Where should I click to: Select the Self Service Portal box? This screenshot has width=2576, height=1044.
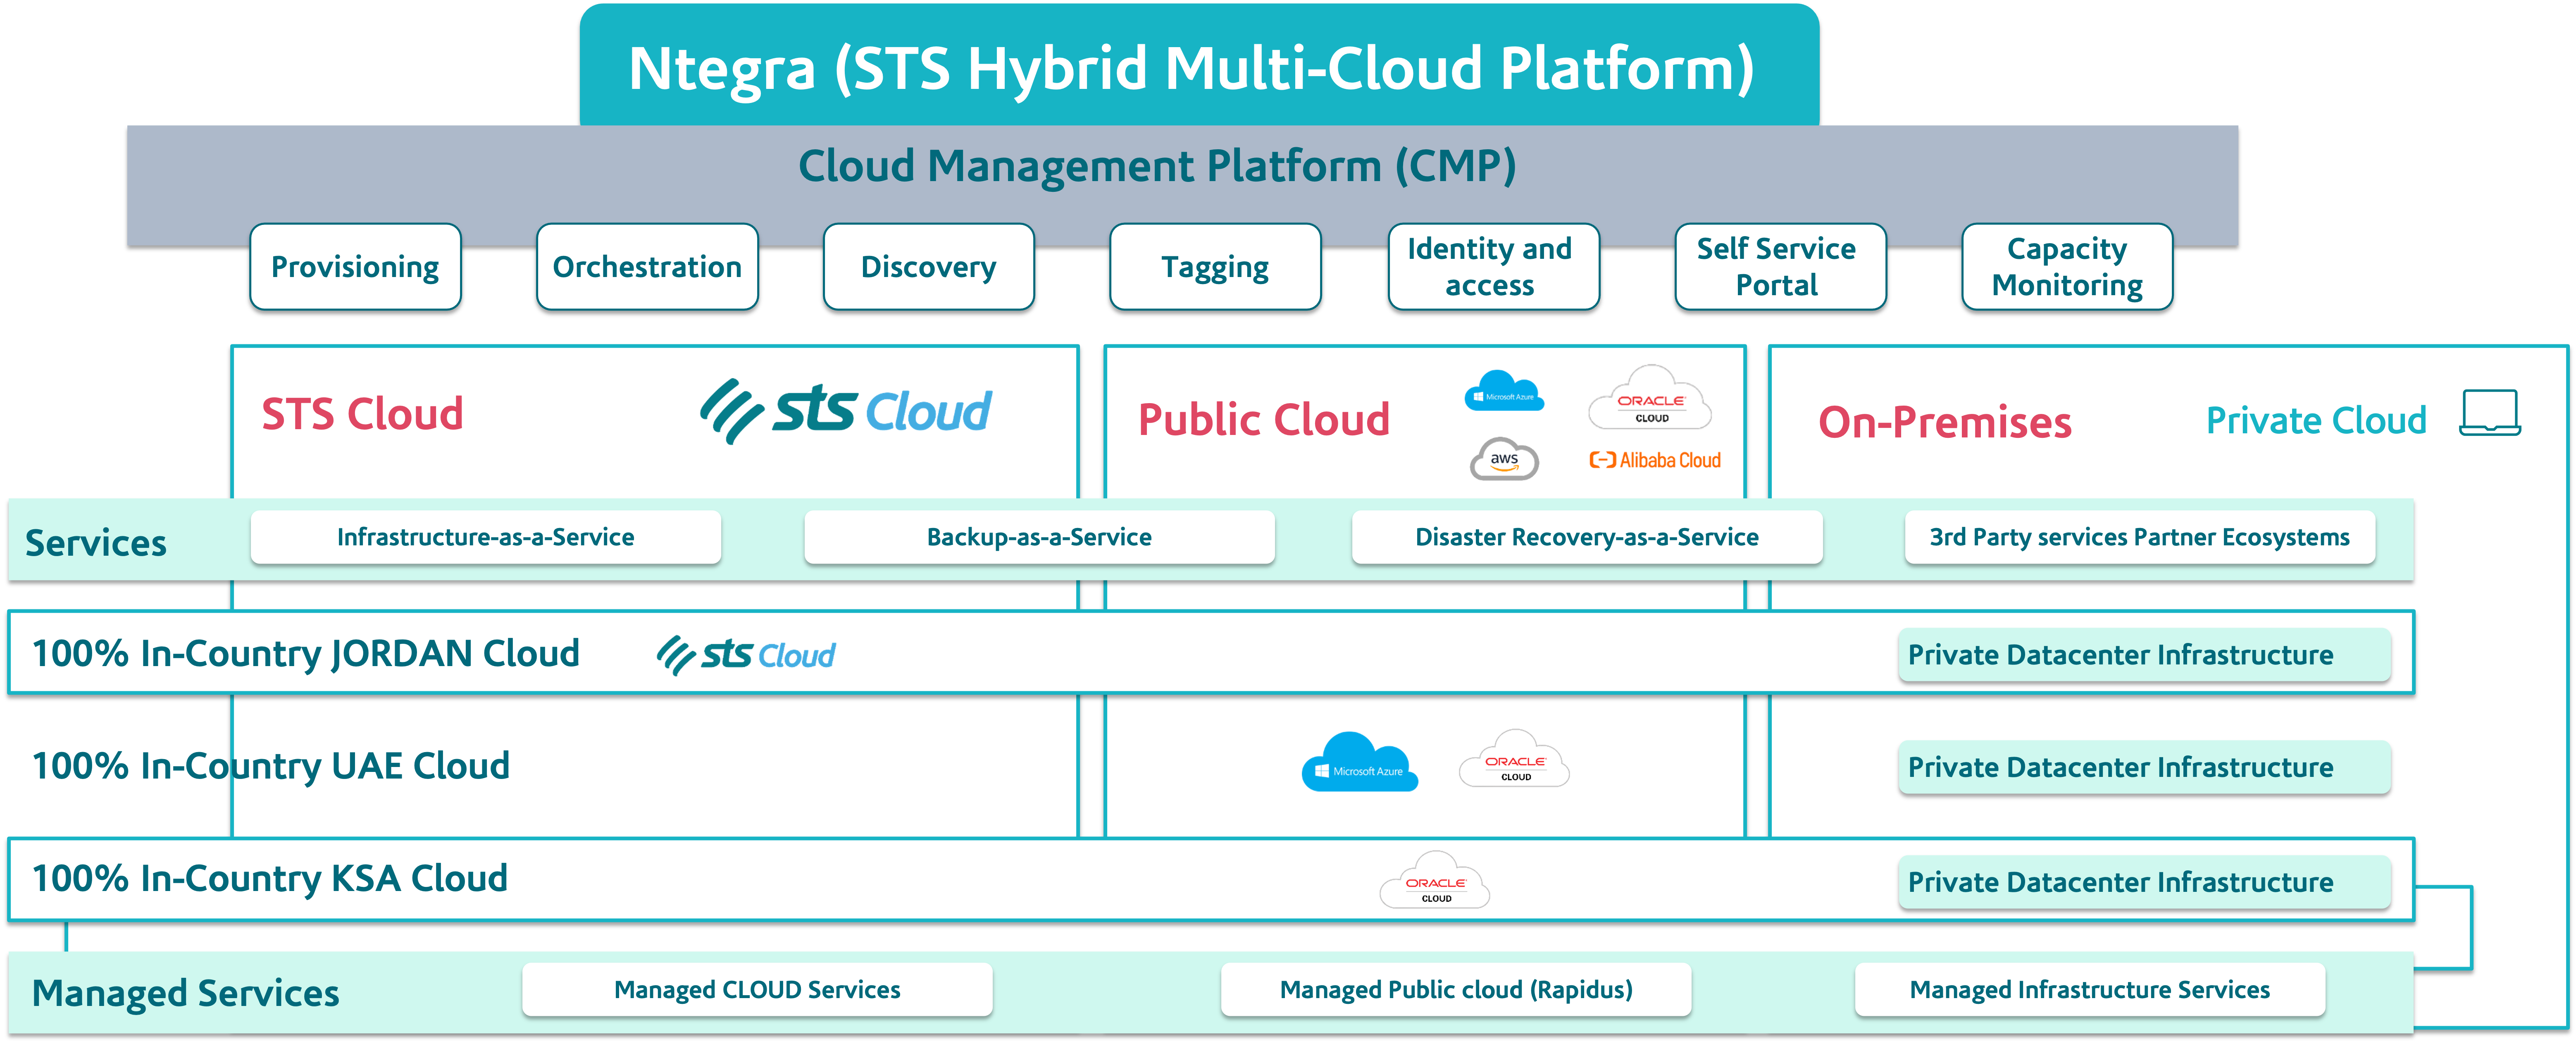tap(1780, 267)
